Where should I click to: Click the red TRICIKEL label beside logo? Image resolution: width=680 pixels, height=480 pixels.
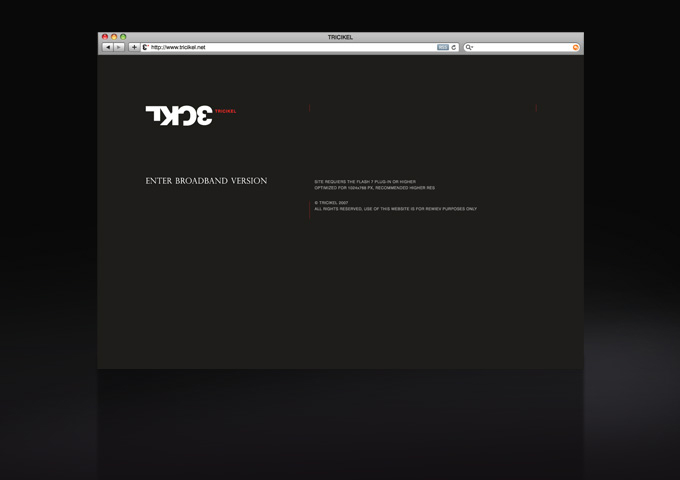click(x=226, y=111)
